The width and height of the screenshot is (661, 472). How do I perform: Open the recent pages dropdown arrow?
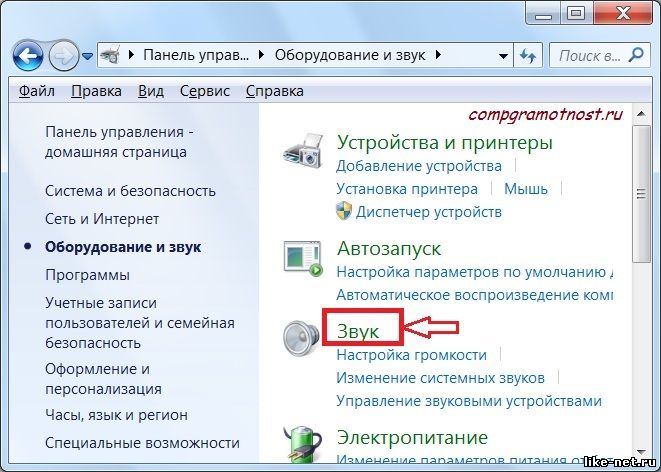pyautogui.click(x=88, y=54)
